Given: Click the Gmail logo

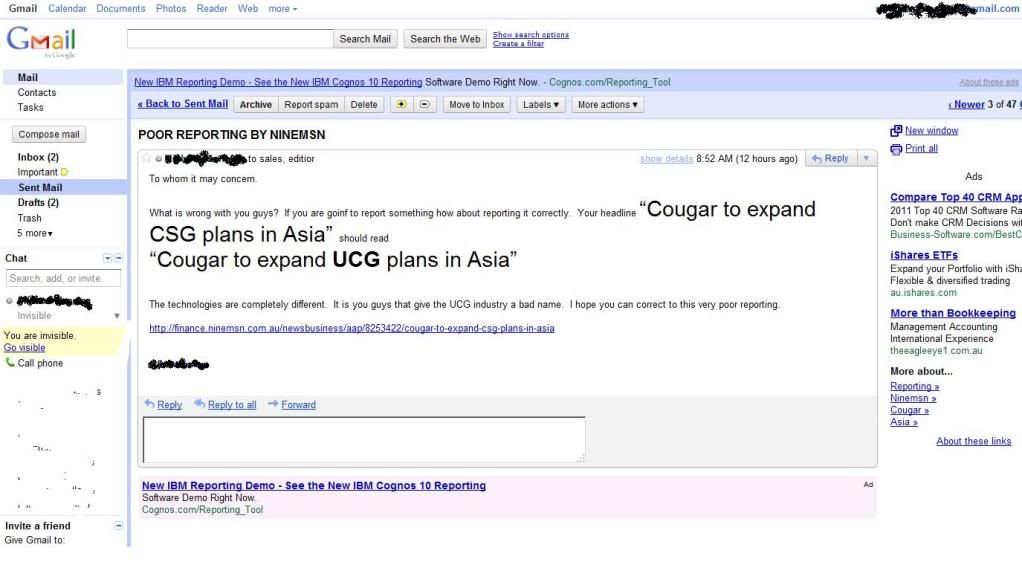Looking at the screenshot, I should tap(41, 41).
